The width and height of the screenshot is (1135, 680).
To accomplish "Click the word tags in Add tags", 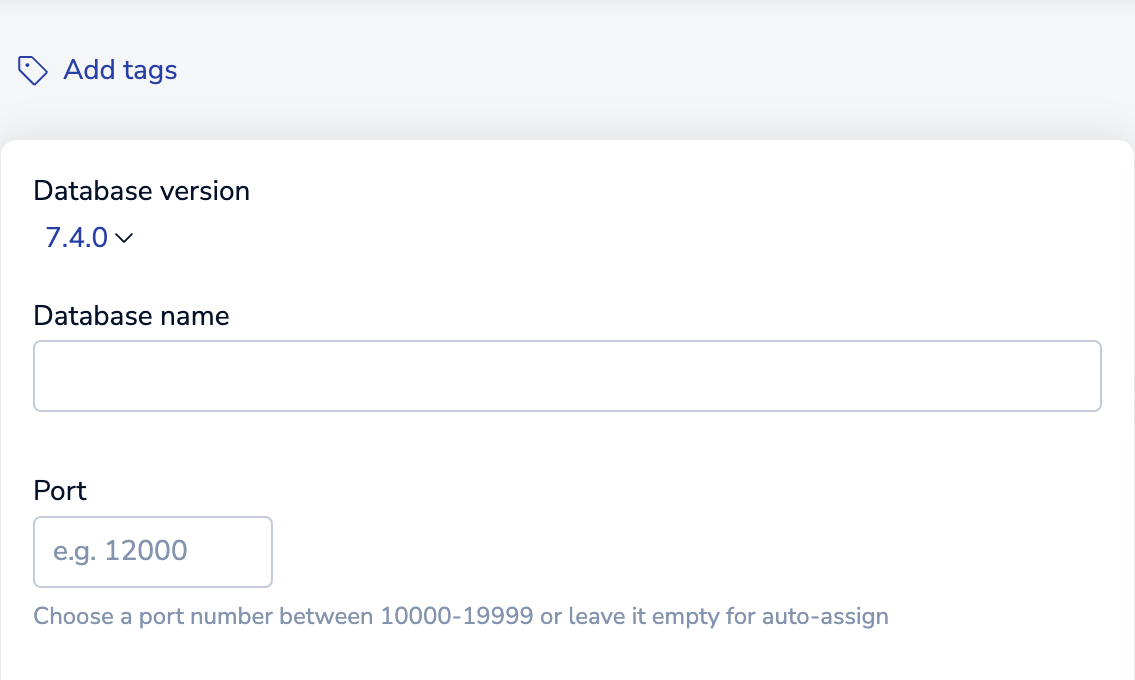I will coord(151,71).
